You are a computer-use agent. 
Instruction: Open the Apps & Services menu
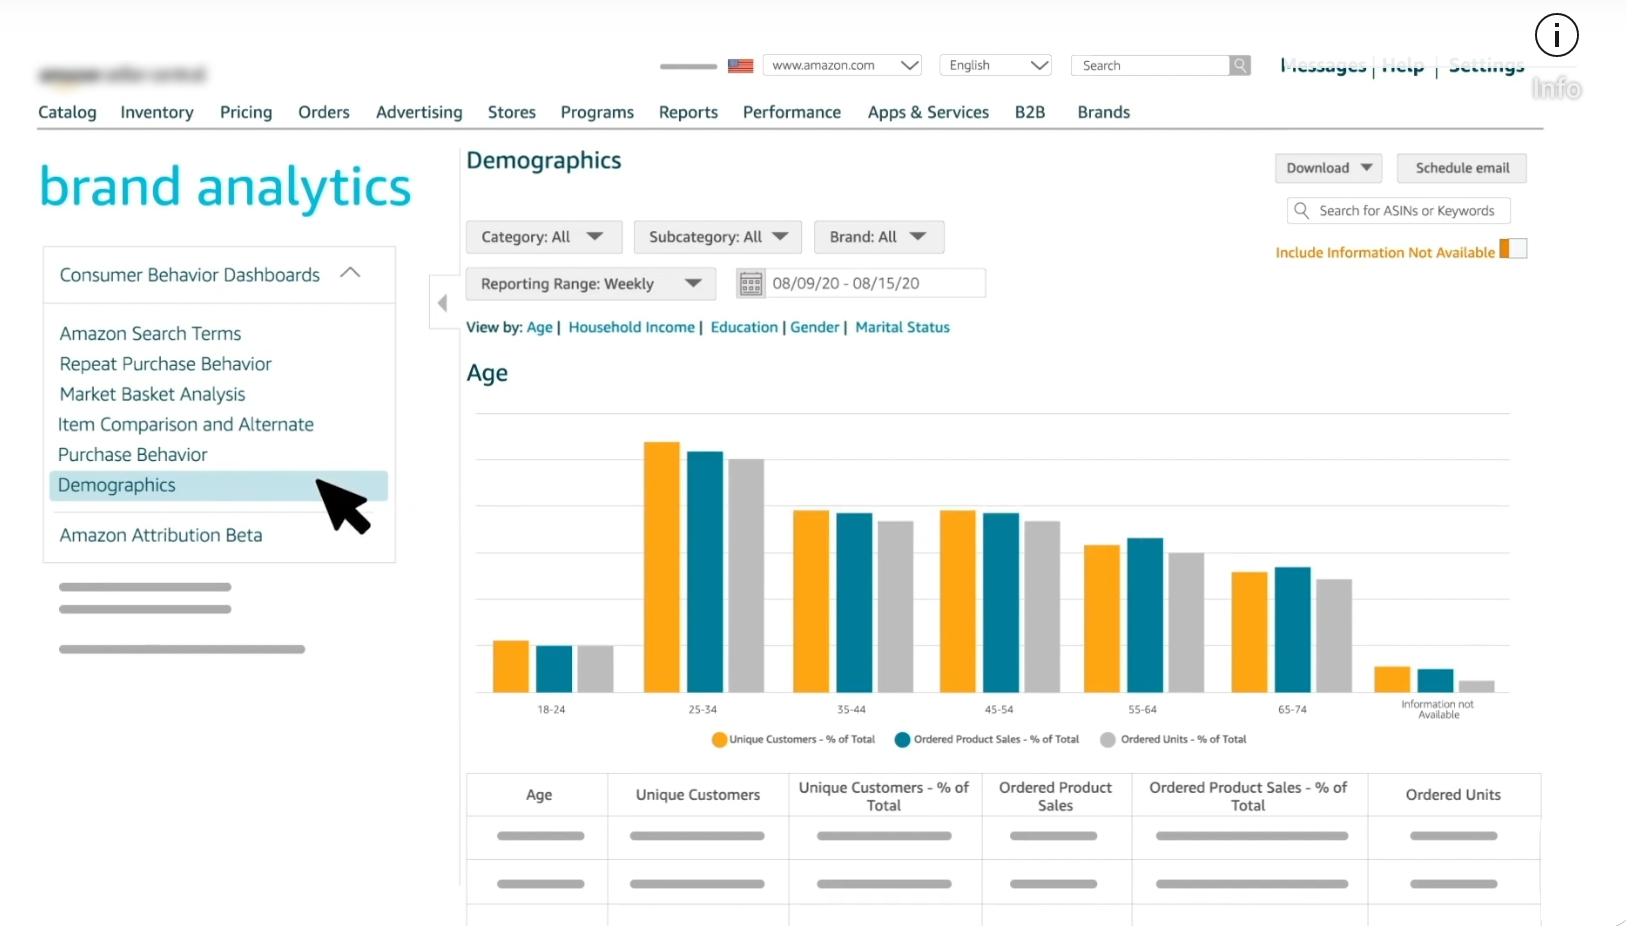pos(928,112)
